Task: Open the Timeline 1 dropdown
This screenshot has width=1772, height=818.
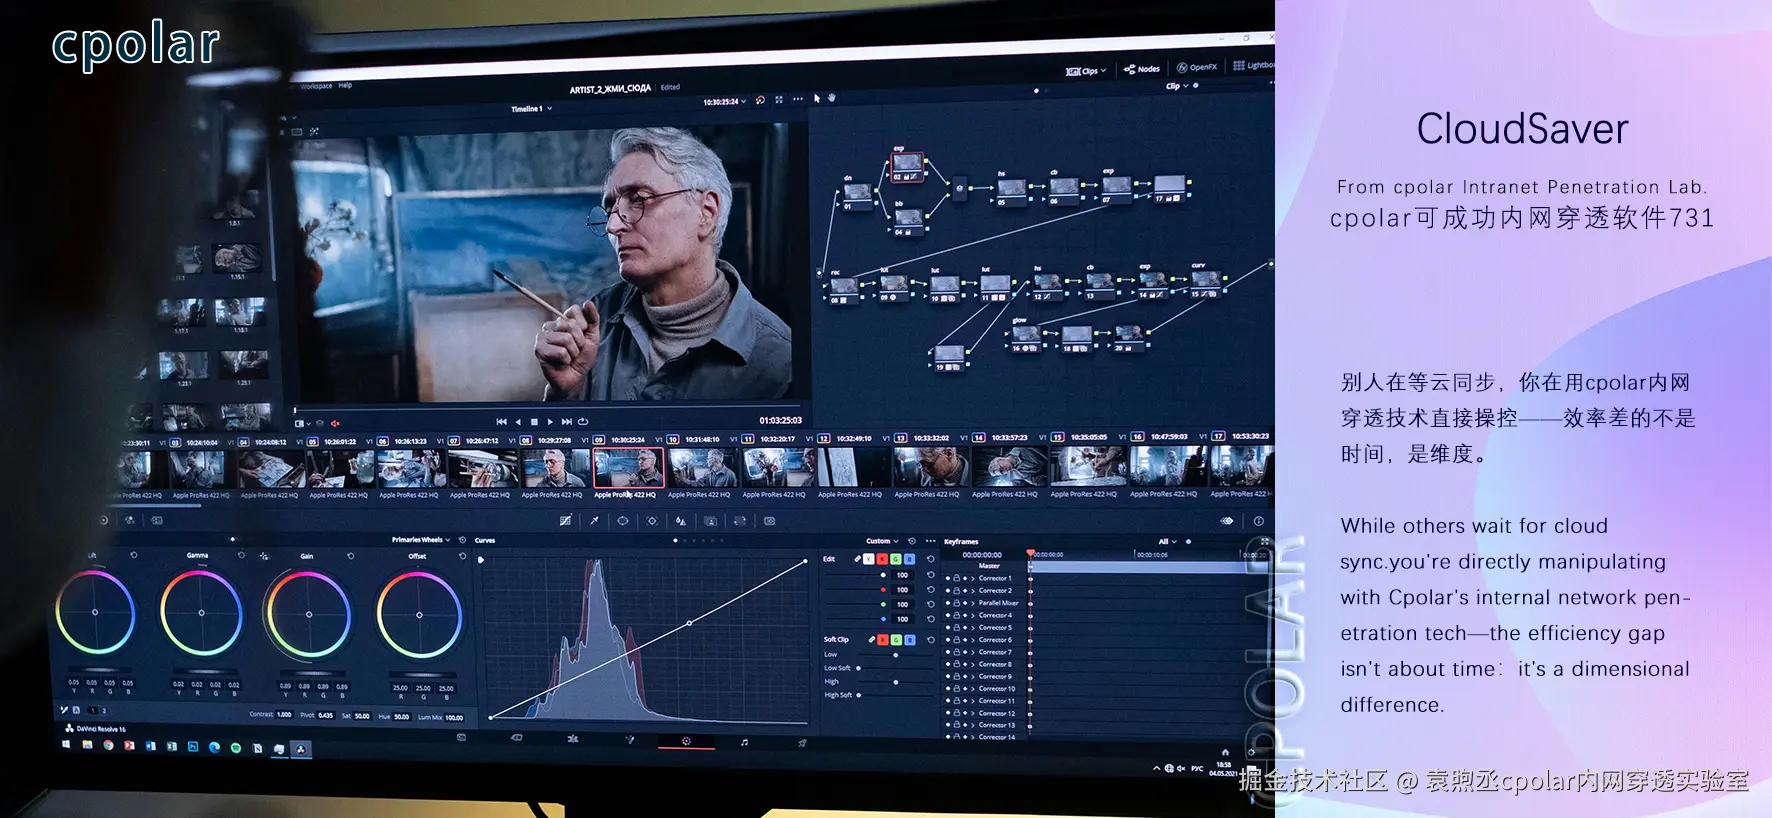Action: pyautogui.click(x=531, y=109)
